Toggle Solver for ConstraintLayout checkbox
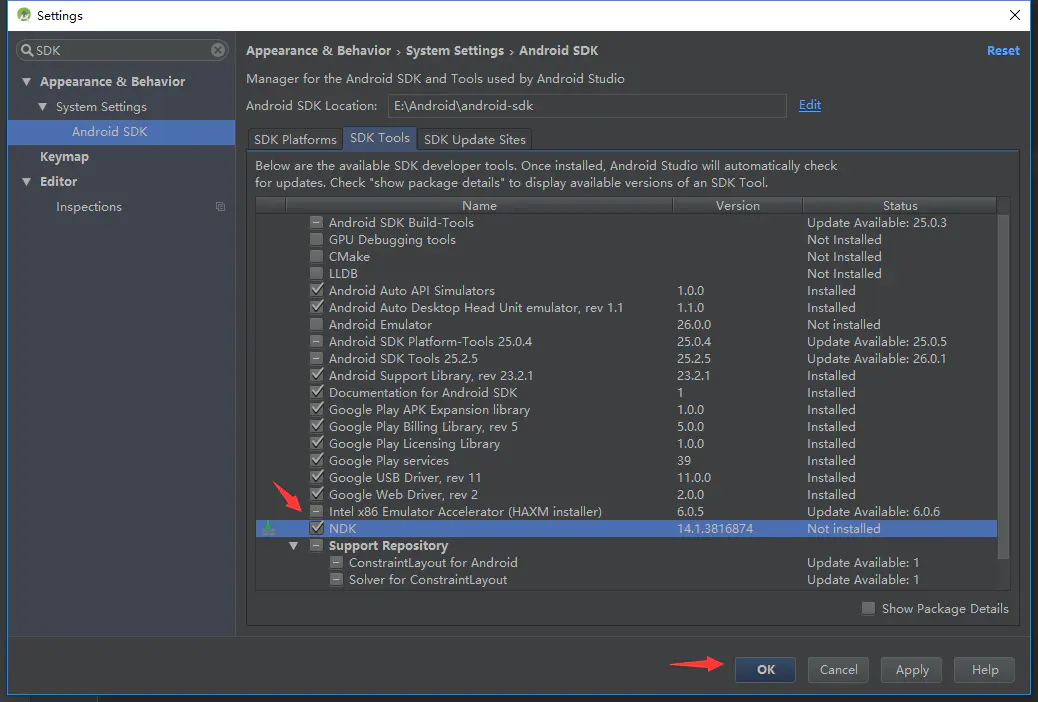 336,579
